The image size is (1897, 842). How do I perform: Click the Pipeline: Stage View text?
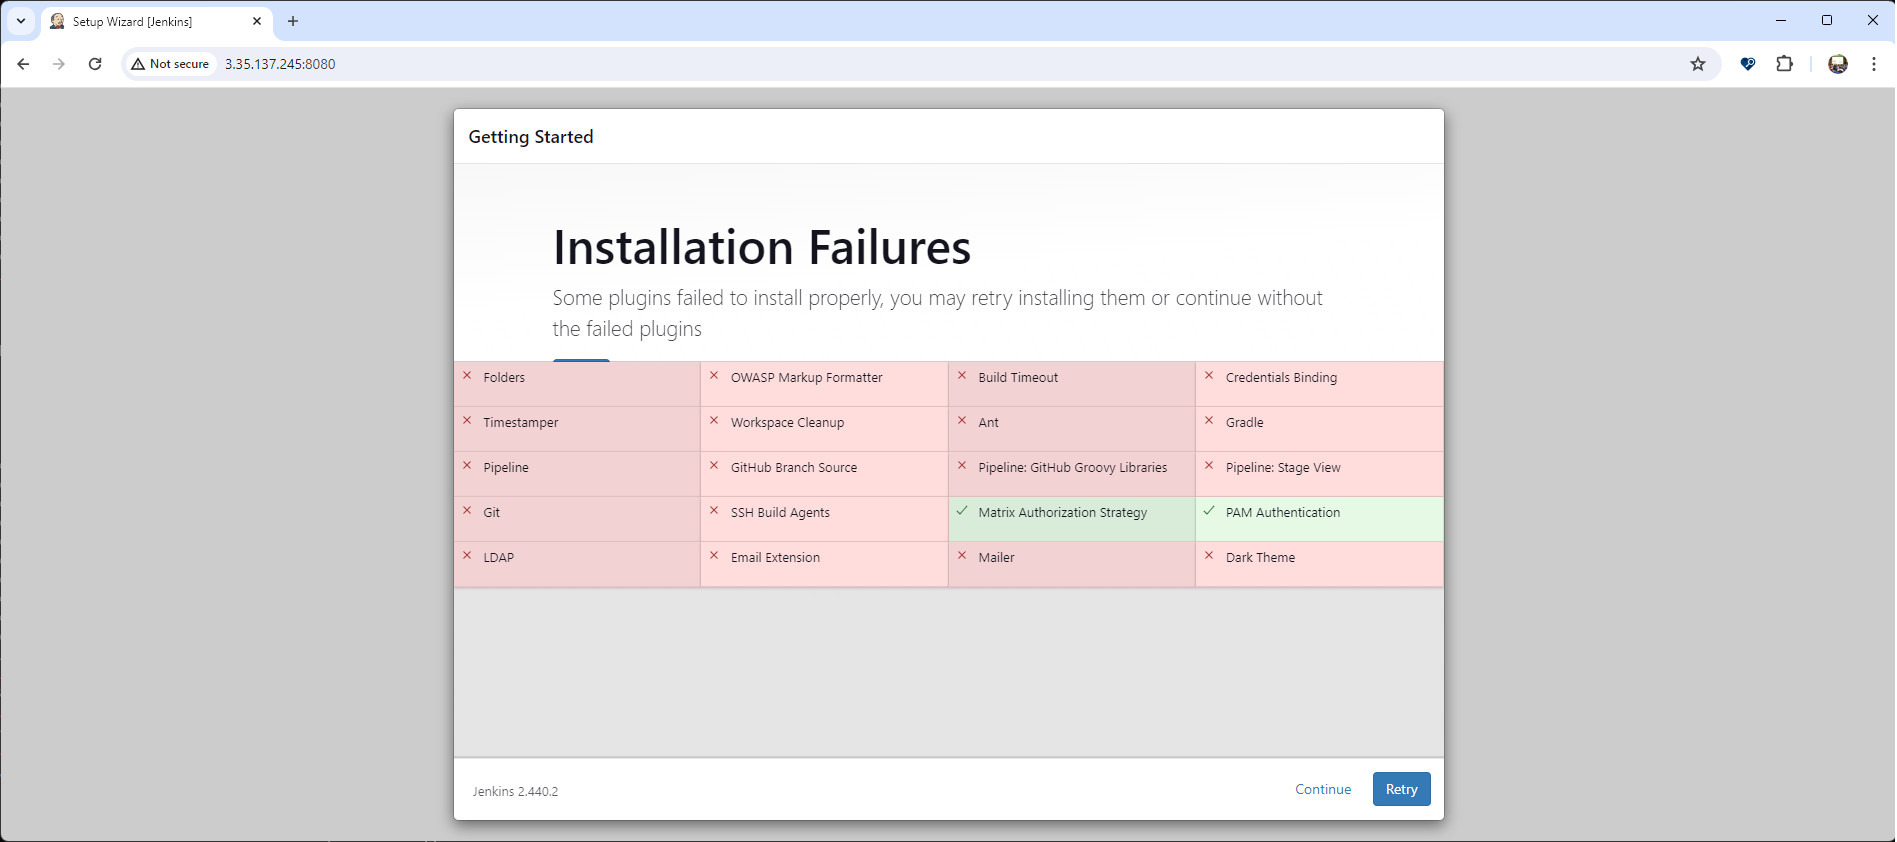point(1283,468)
